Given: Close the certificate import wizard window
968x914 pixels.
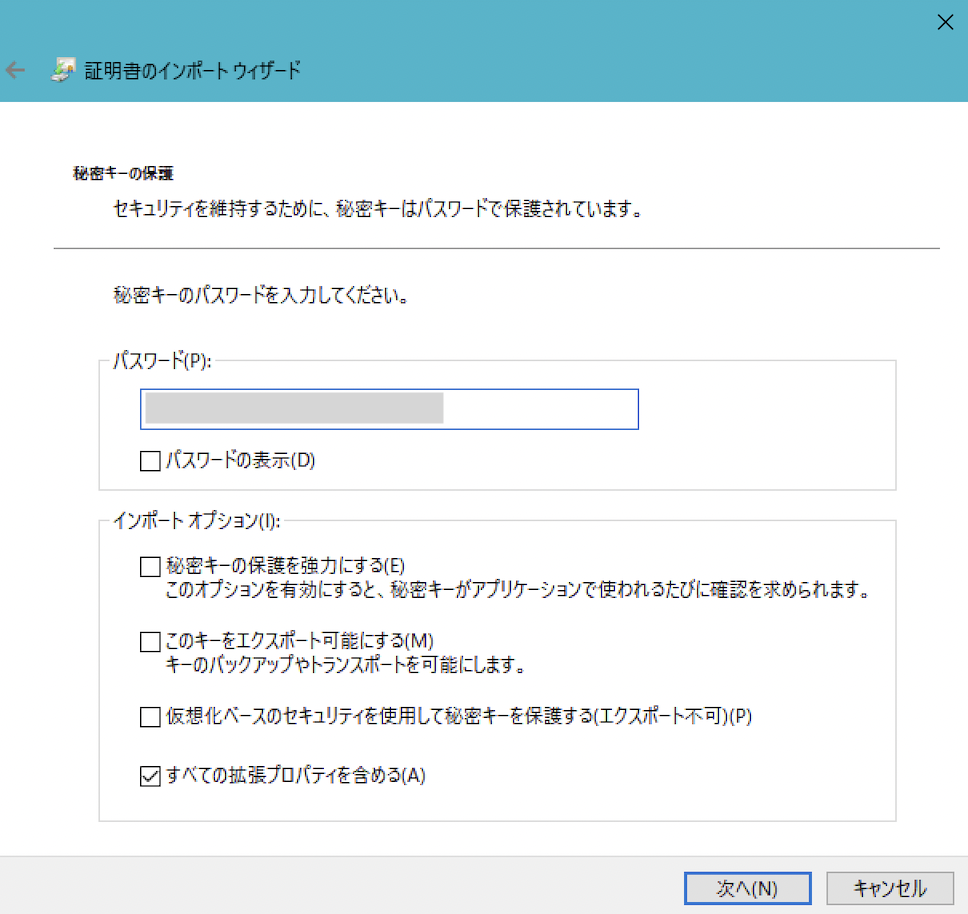Looking at the screenshot, I should tap(943, 23).
